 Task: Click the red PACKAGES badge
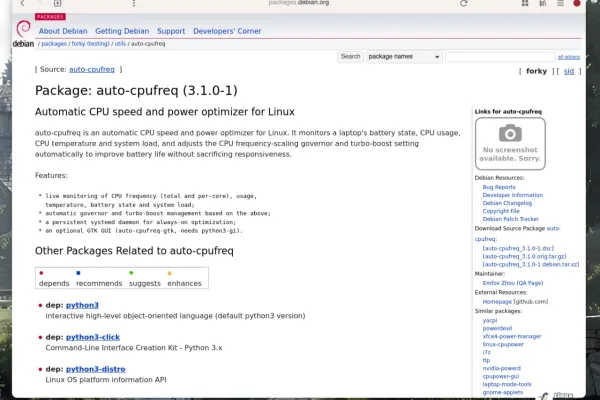(50, 17)
